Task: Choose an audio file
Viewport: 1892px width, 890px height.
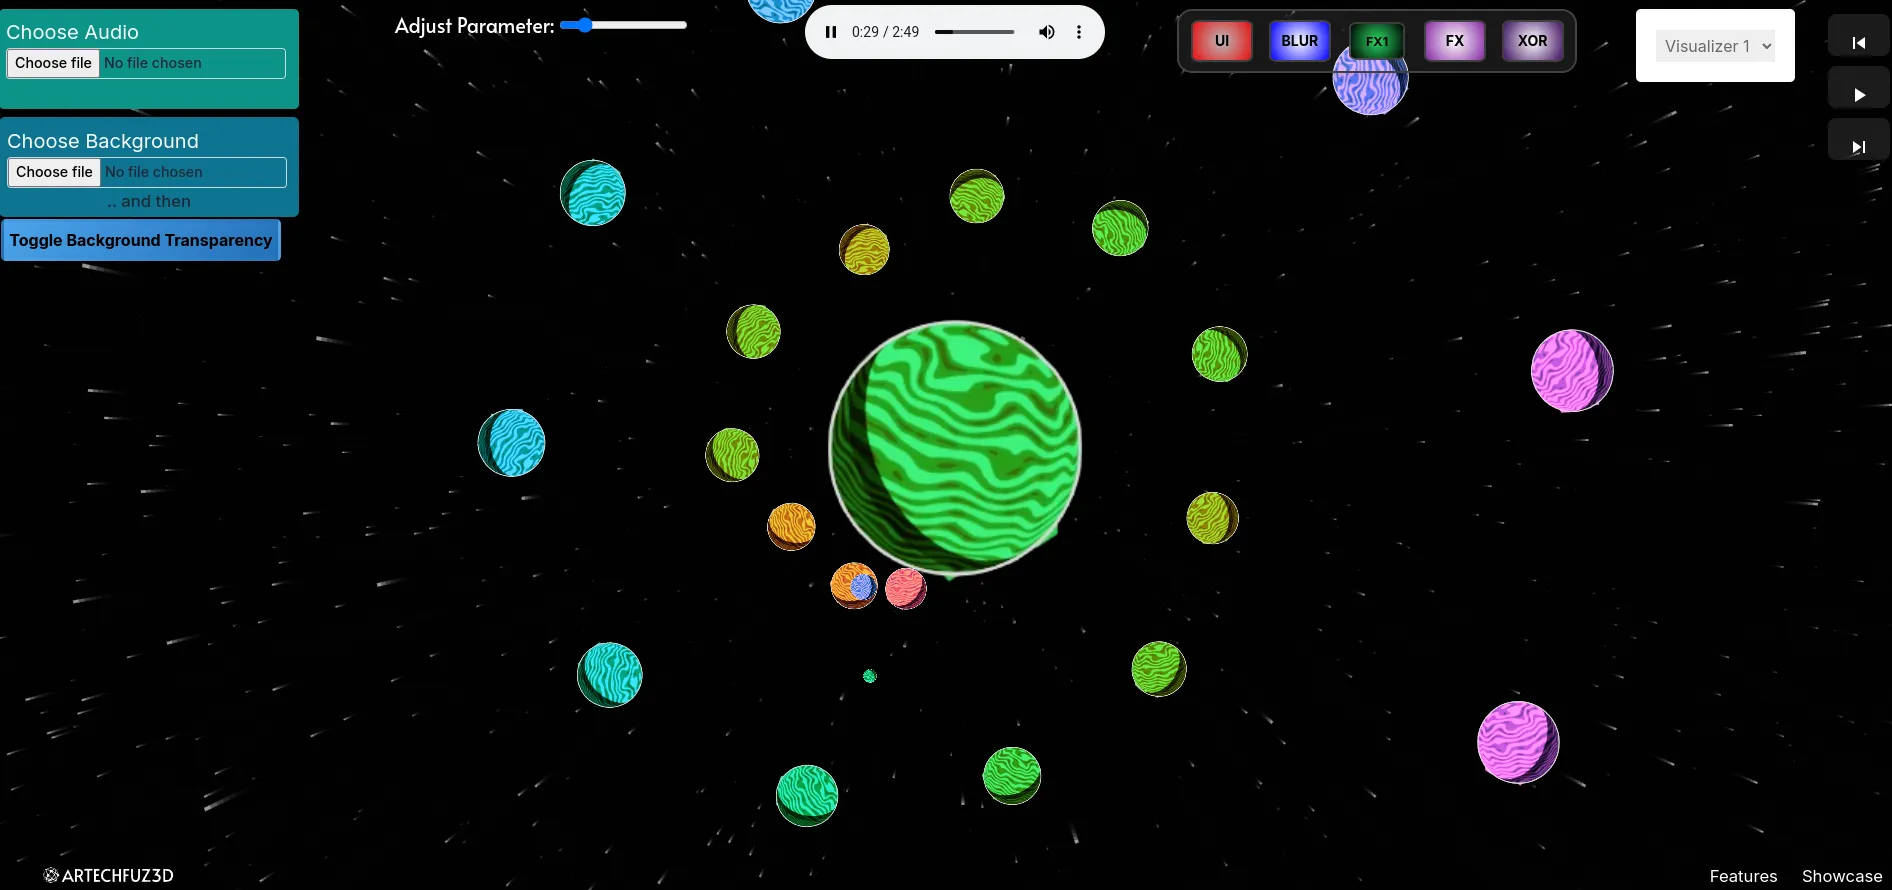Action: tap(146, 63)
